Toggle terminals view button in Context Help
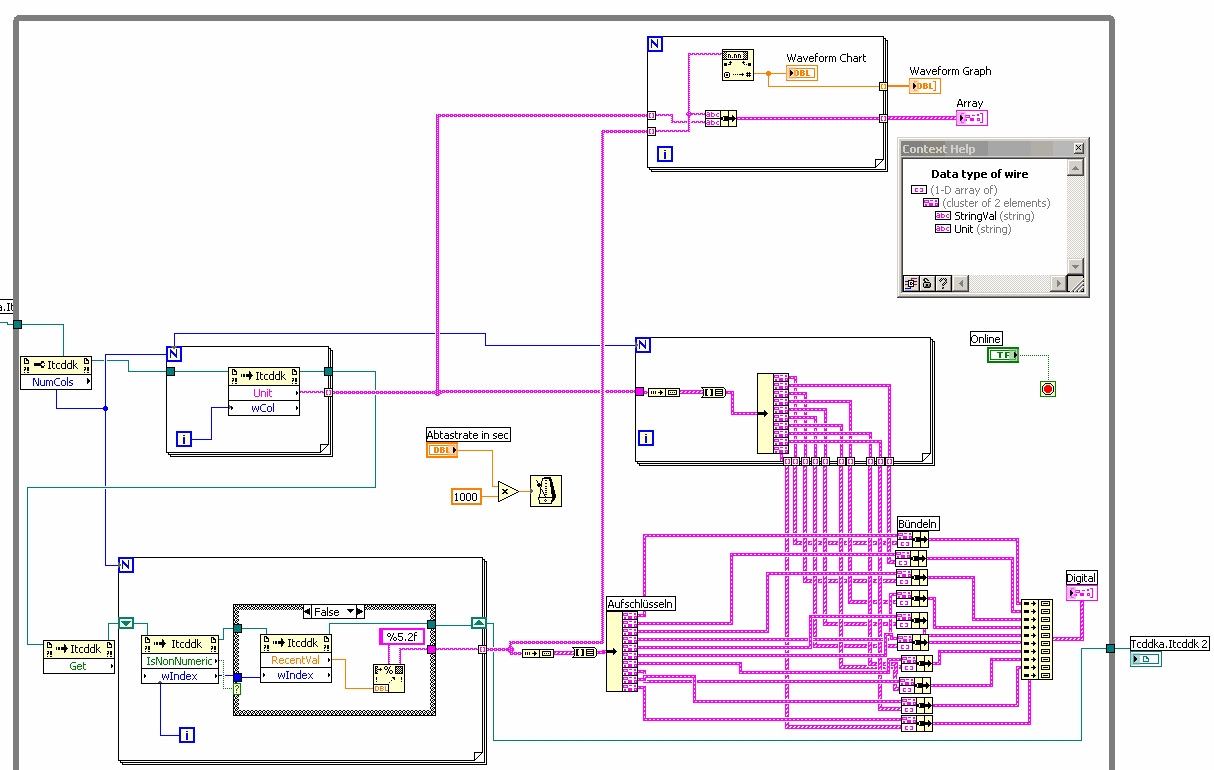The width and height of the screenshot is (1214, 770). (x=910, y=283)
